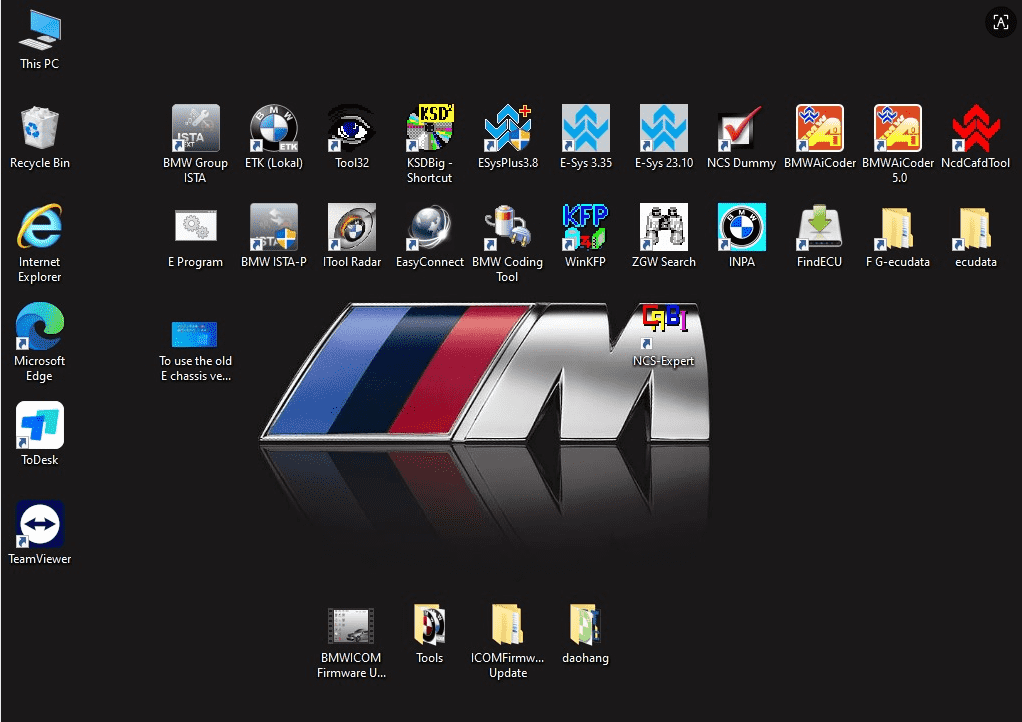Click the screenshot capture button in top-right corner
Viewport: 1022px width, 722px height.
1000,23
